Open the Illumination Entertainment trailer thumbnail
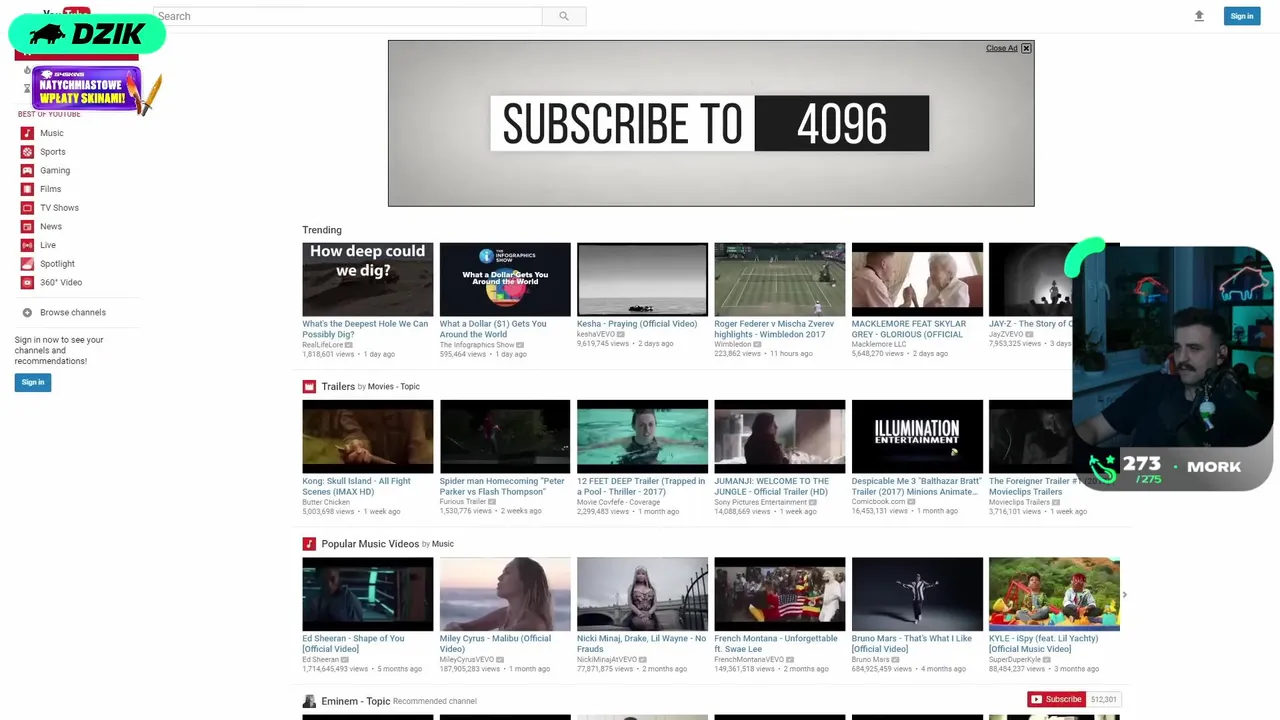 coord(917,436)
